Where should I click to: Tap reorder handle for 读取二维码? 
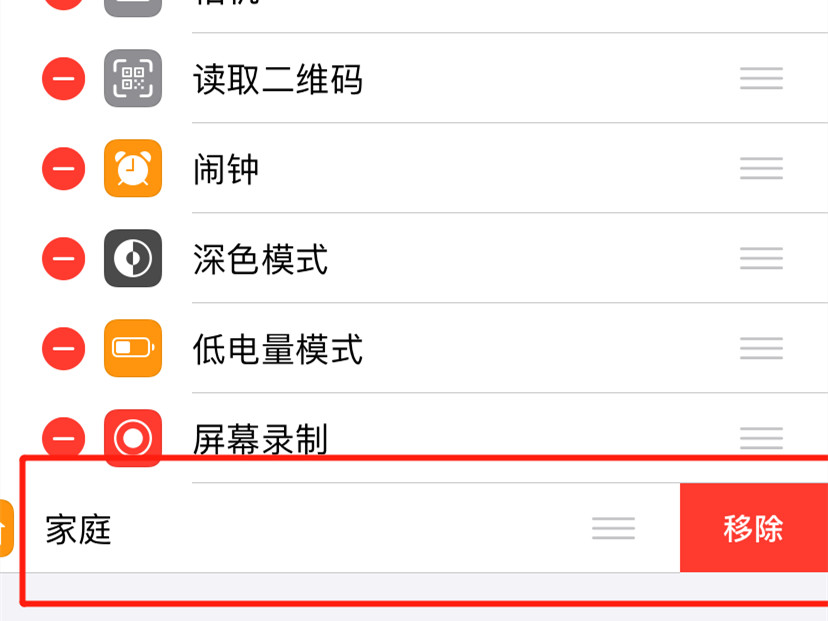click(761, 79)
